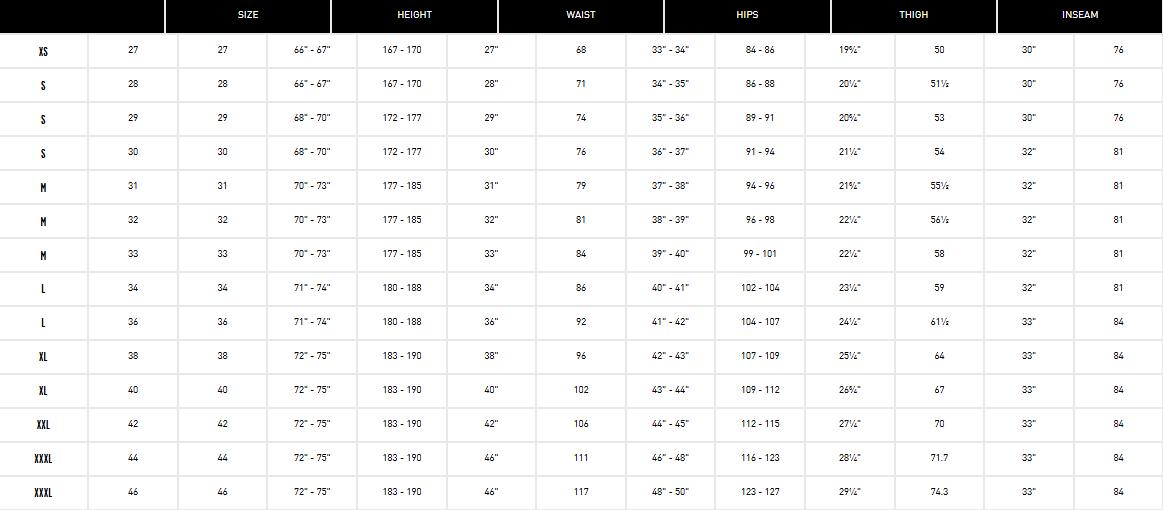Click the waist cell showing 106
Viewport: 1163px width, 510px height.
tap(581, 424)
